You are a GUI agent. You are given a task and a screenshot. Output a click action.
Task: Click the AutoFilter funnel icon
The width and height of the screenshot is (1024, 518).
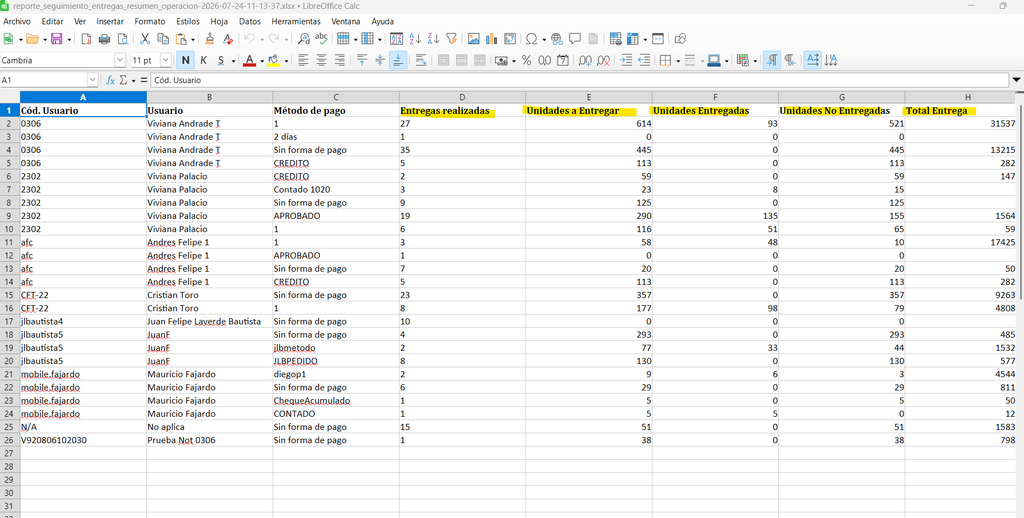[x=451, y=39]
